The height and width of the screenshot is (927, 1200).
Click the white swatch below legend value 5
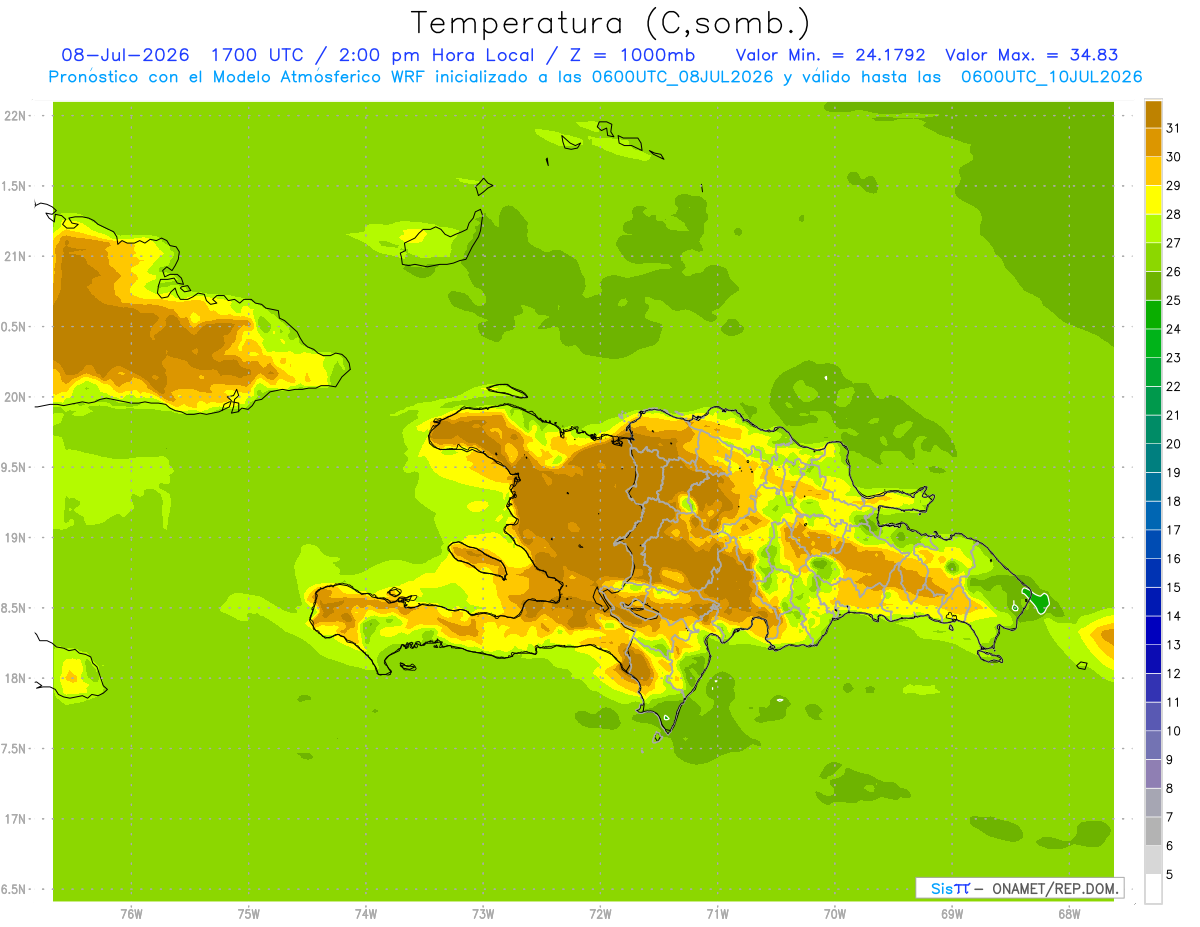pos(1153,888)
